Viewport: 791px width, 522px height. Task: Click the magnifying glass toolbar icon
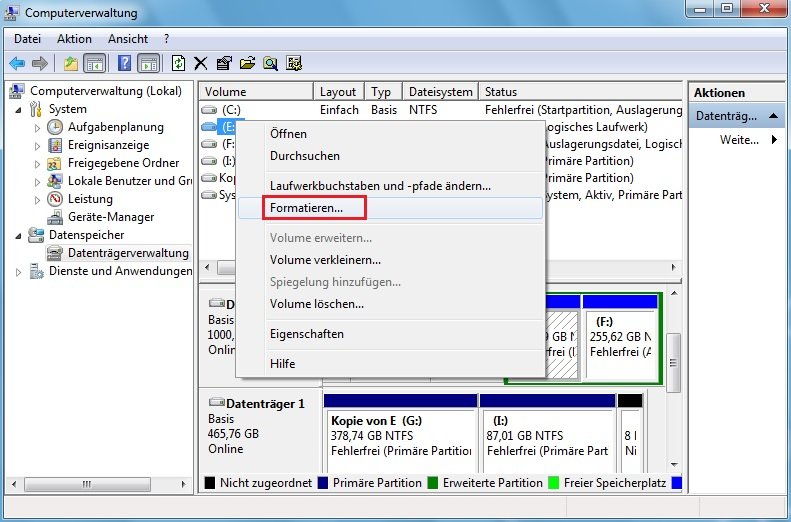click(x=270, y=64)
